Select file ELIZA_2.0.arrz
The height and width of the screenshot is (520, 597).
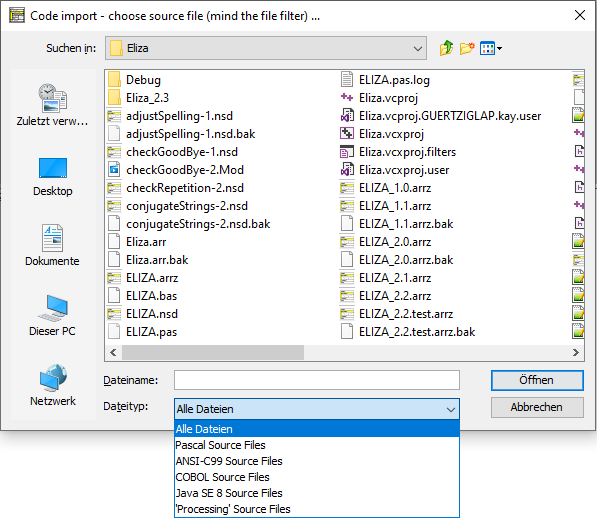click(395, 242)
